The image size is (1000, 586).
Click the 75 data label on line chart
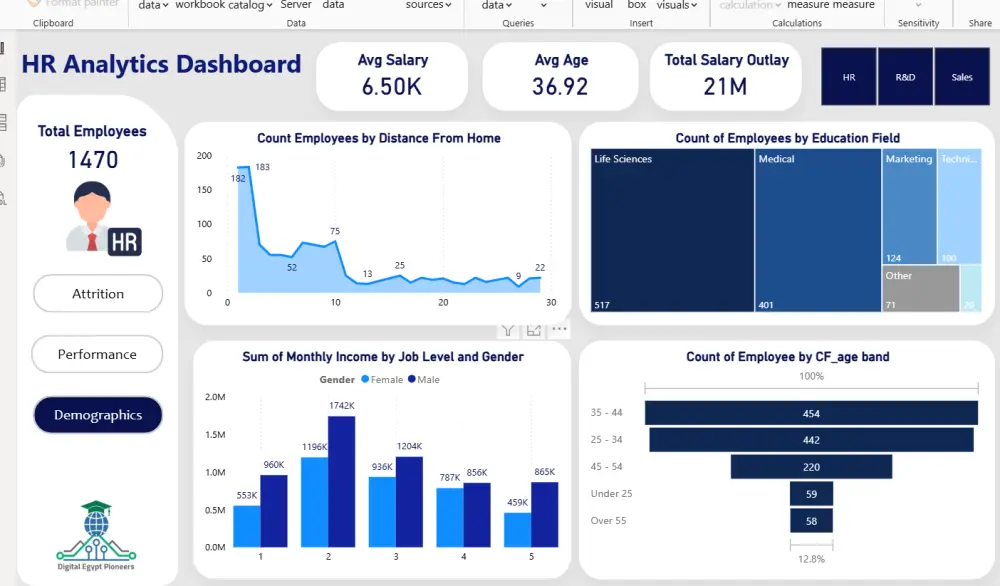click(x=335, y=231)
